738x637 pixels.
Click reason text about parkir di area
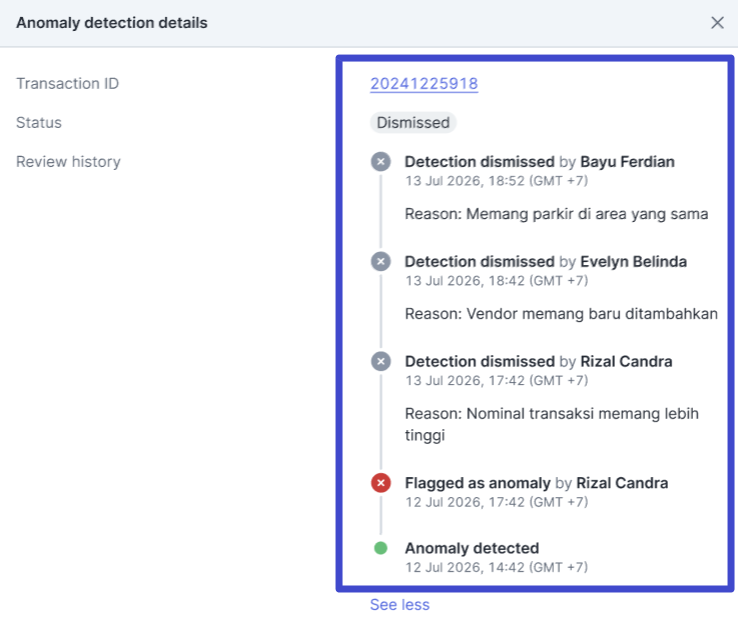556,214
